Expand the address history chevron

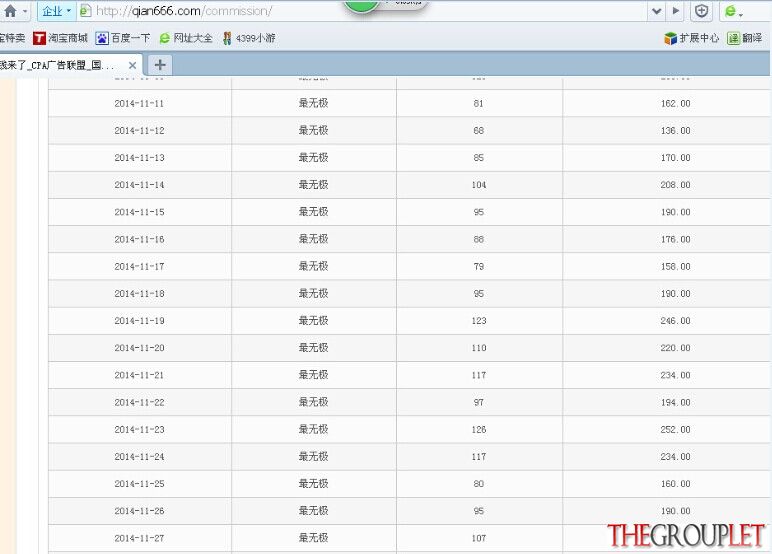pos(656,11)
